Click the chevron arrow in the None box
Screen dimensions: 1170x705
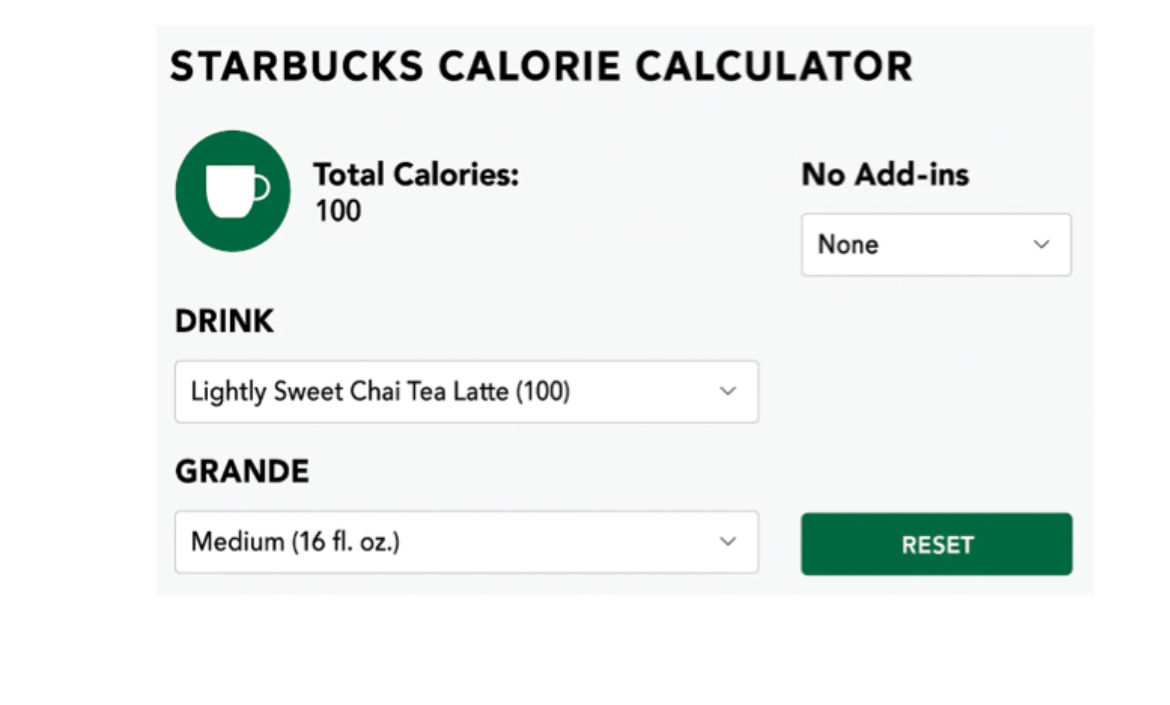pos(1041,244)
